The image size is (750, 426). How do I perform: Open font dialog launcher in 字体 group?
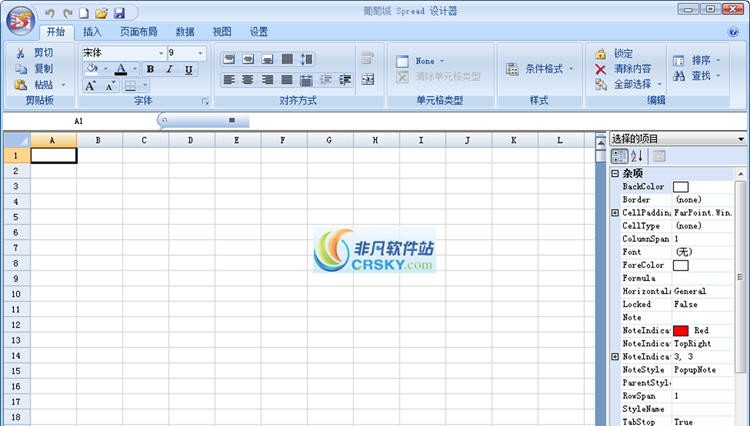(205, 101)
